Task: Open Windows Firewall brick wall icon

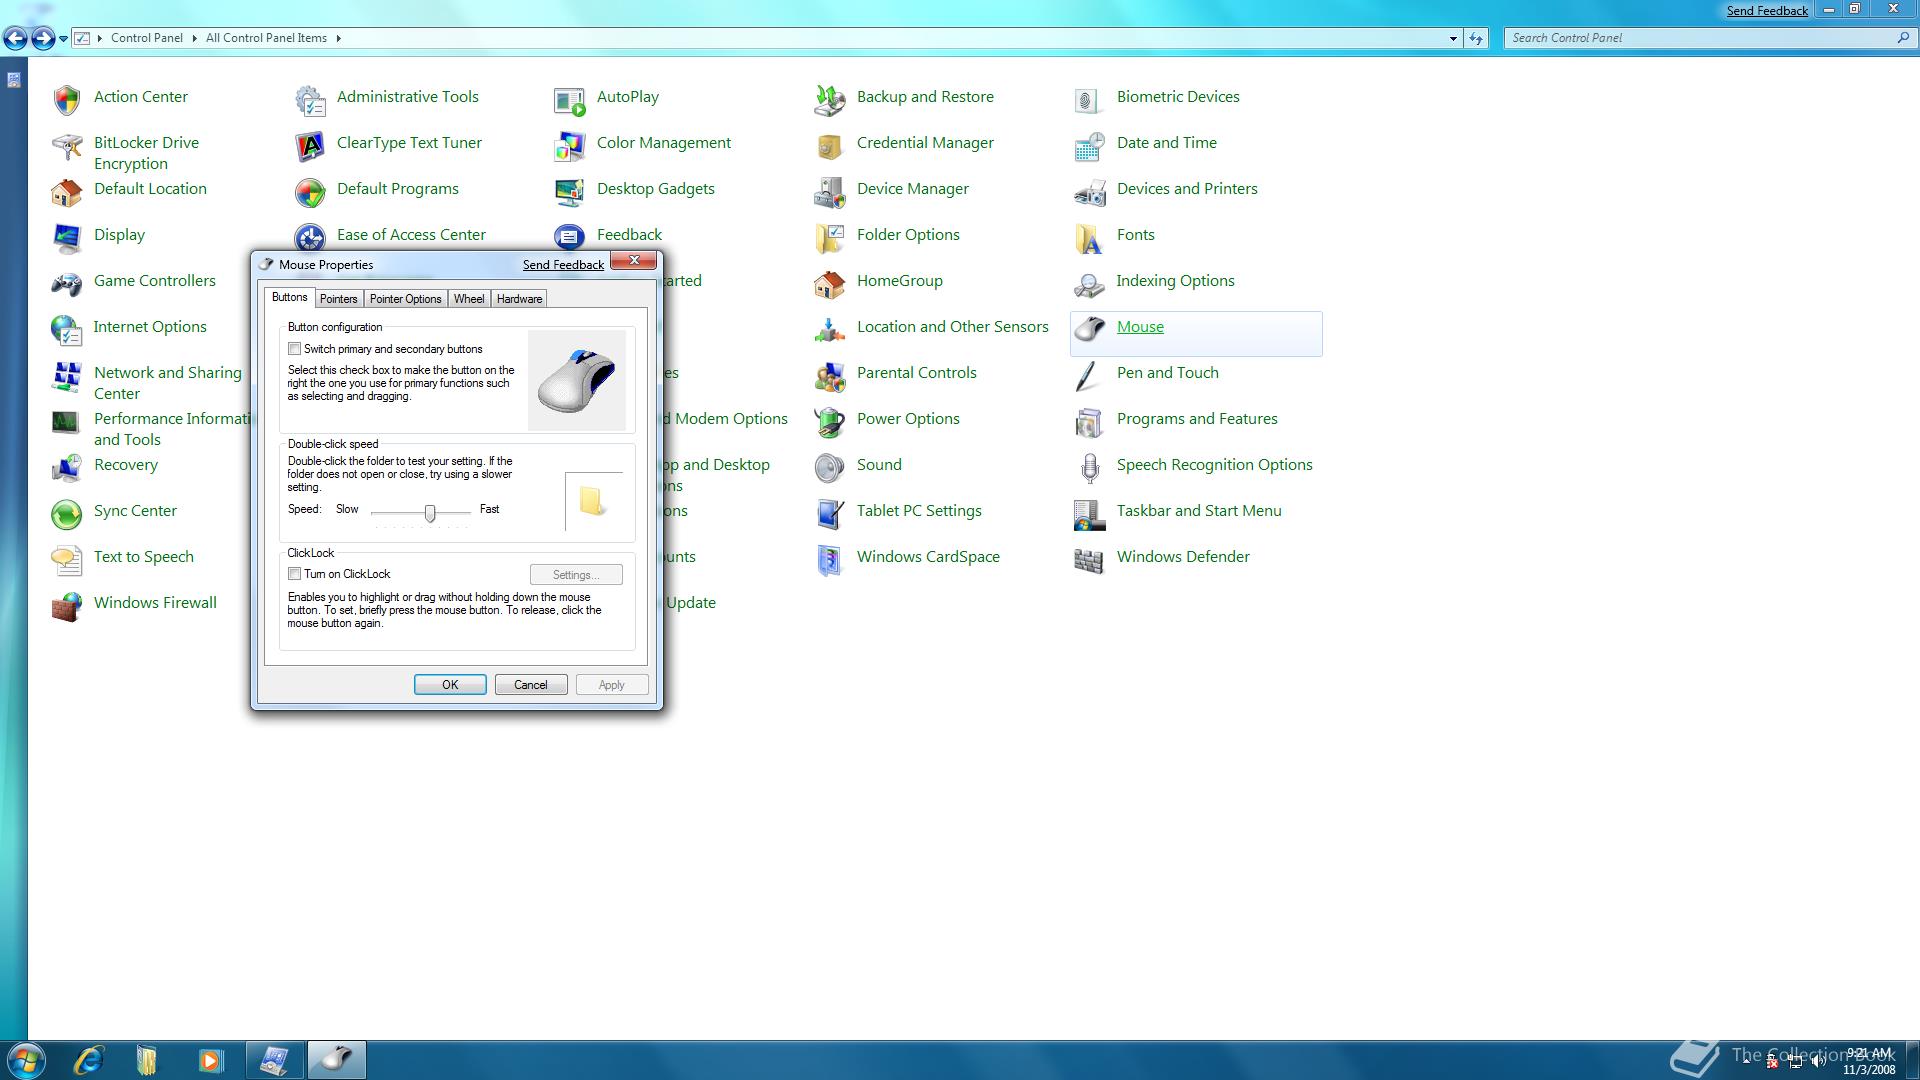Action: pos(67,606)
